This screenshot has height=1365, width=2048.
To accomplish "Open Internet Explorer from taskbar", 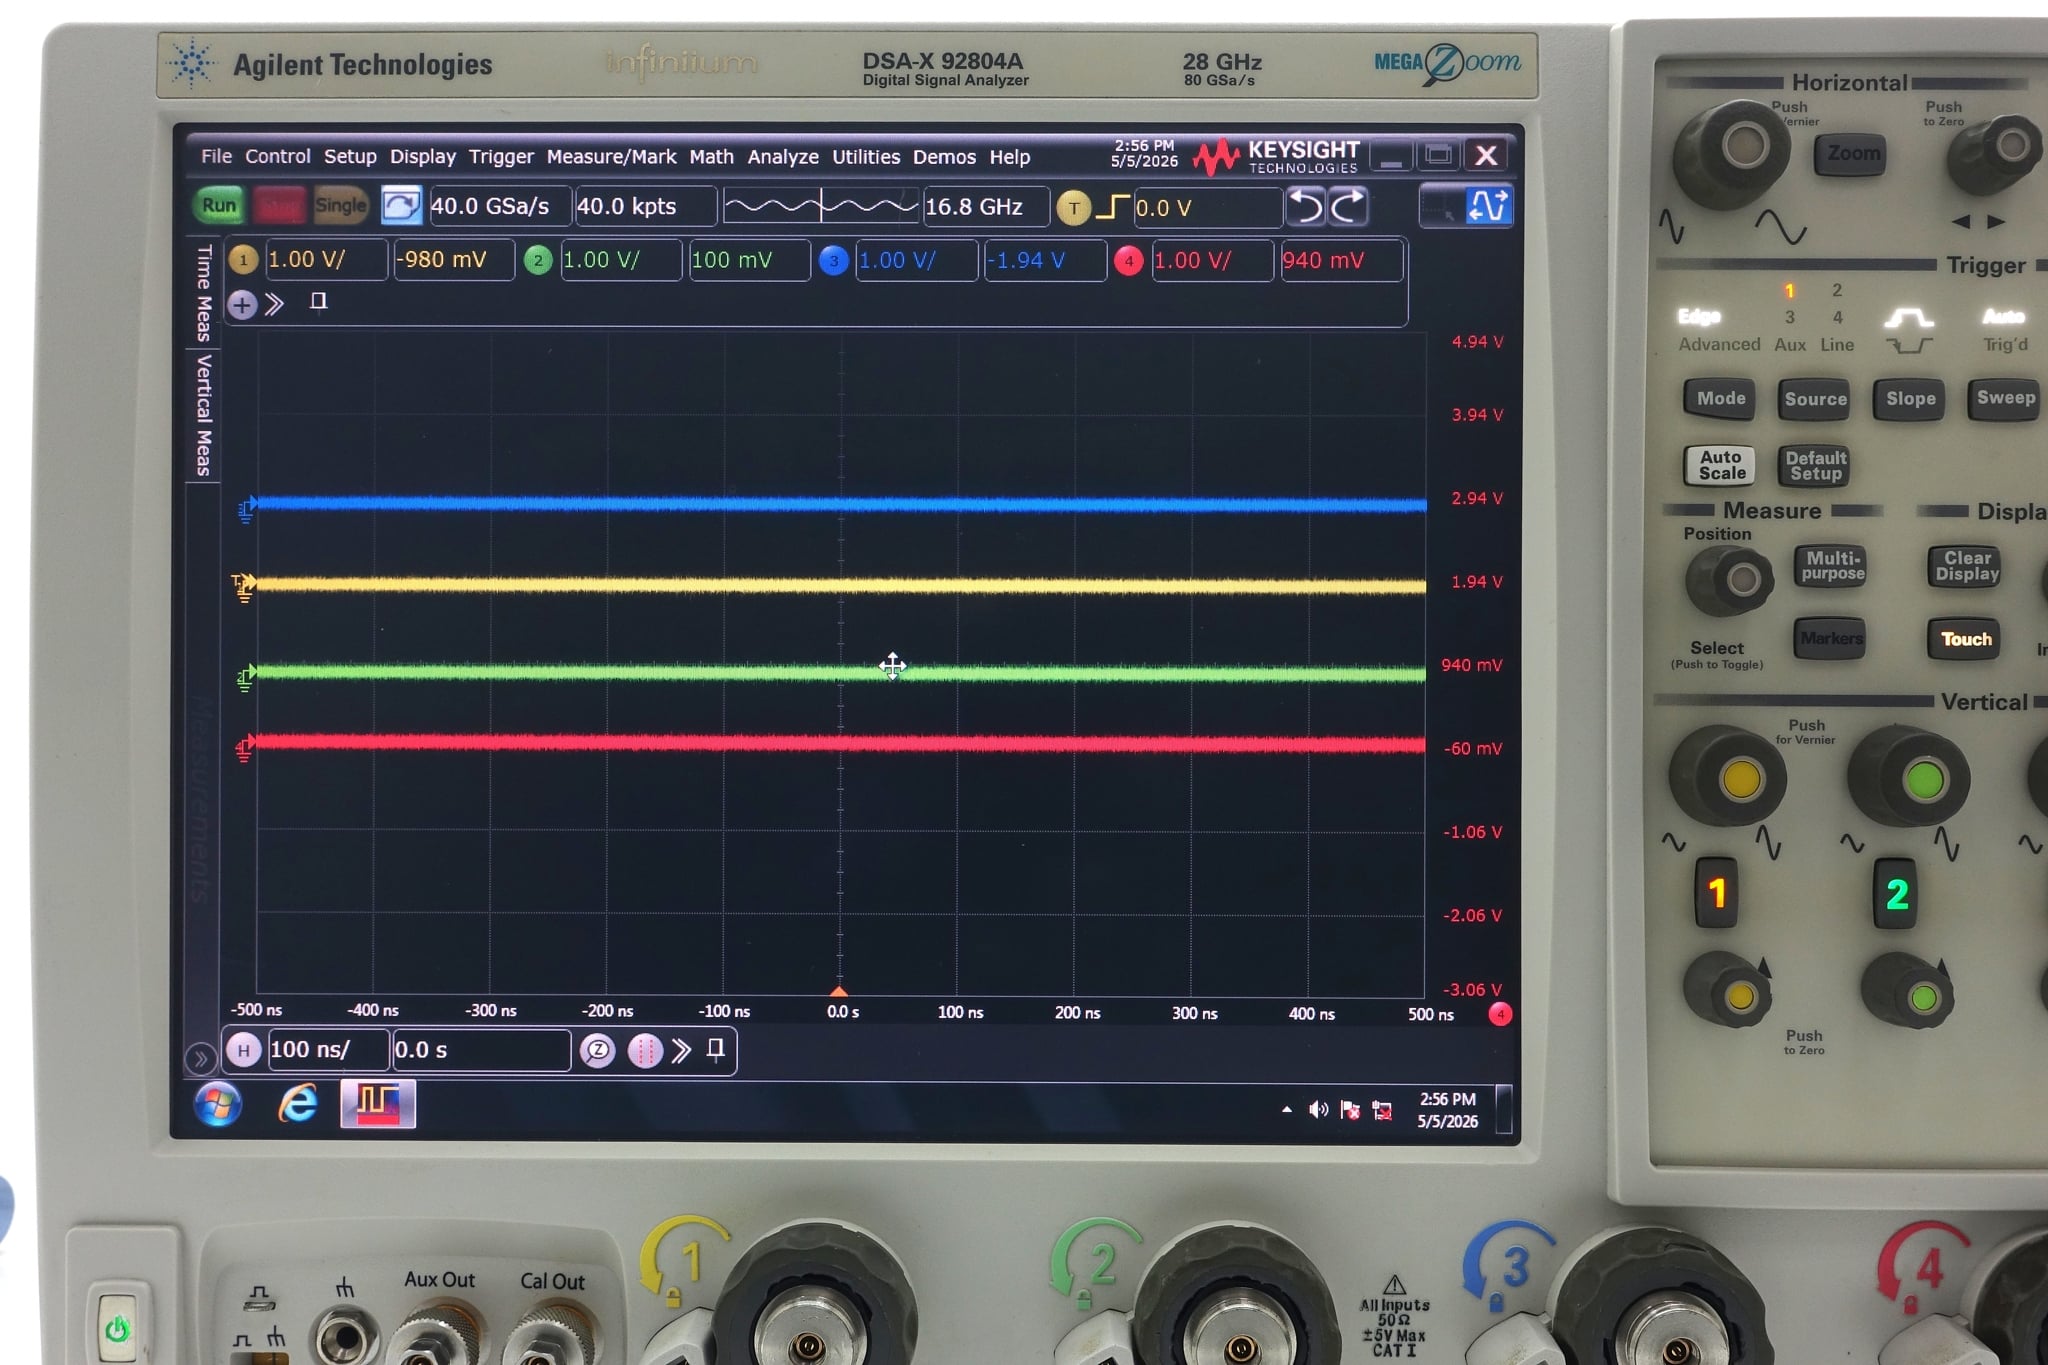I will point(298,1104).
